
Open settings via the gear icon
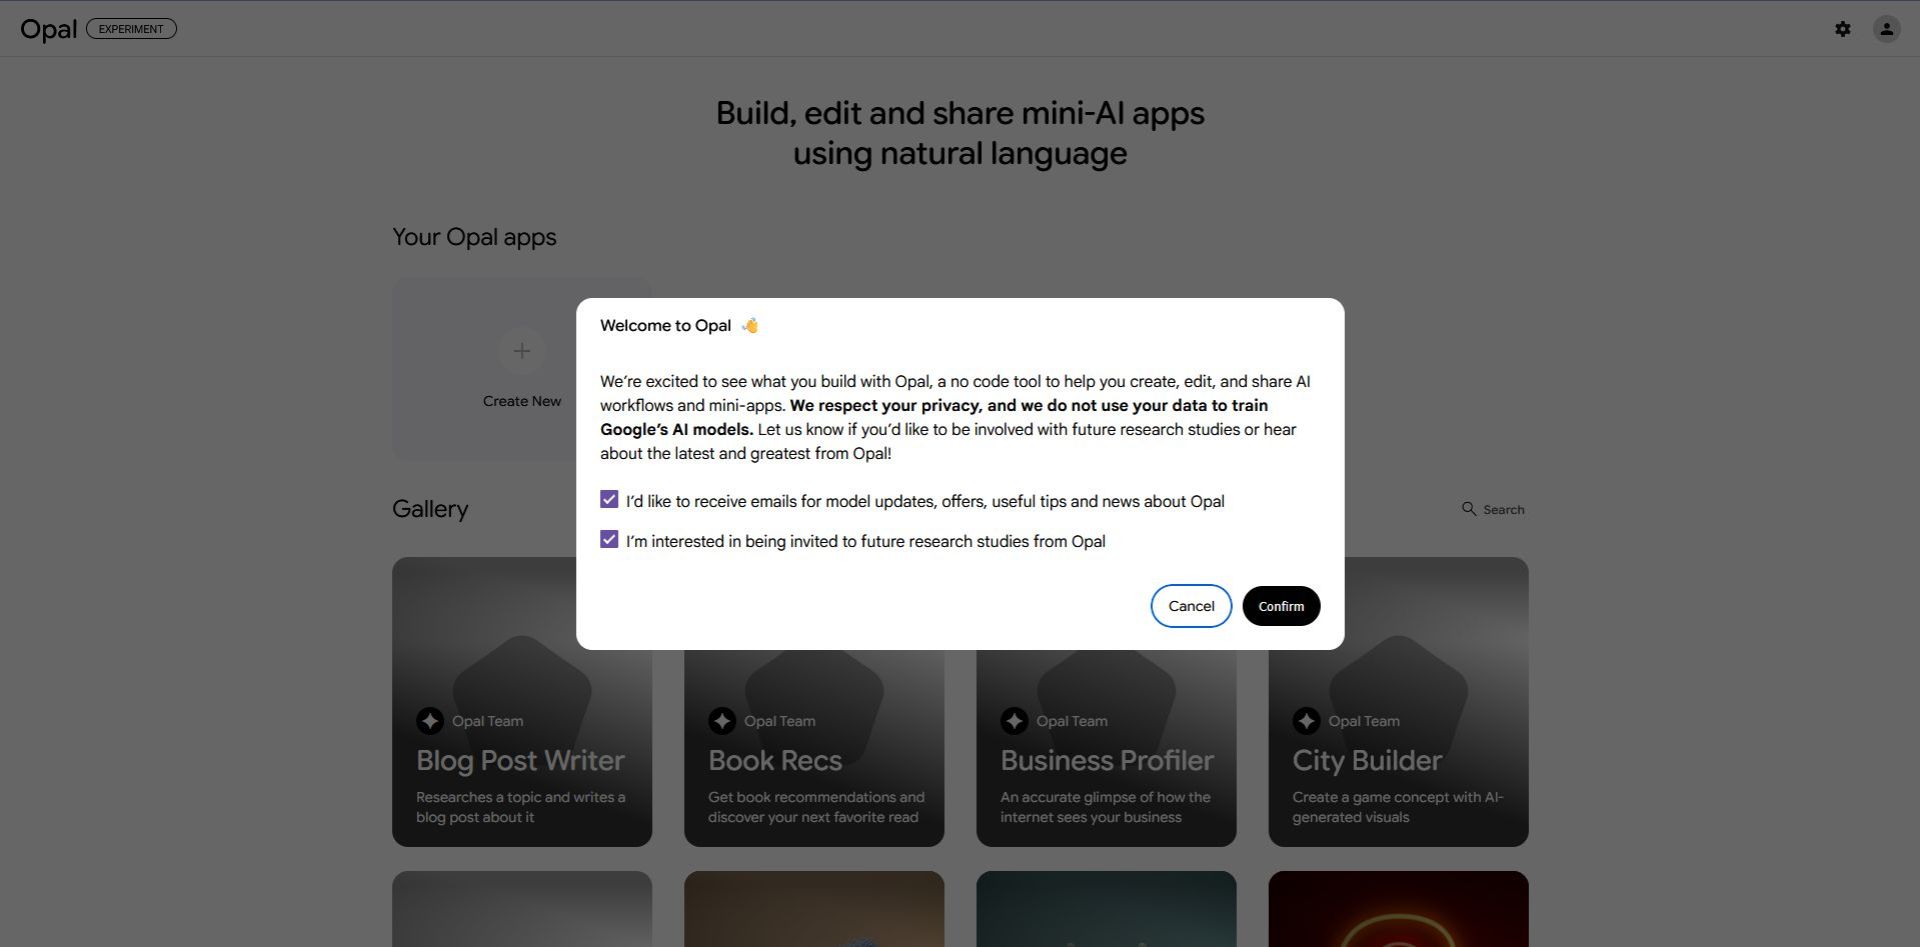(x=1842, y=29)
